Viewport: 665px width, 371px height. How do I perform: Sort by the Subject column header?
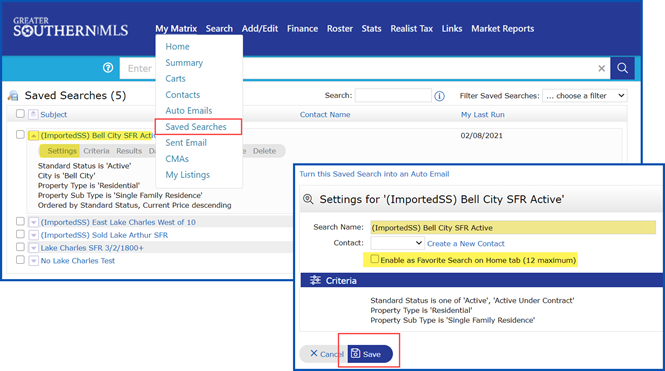click(x=53, y=114)
